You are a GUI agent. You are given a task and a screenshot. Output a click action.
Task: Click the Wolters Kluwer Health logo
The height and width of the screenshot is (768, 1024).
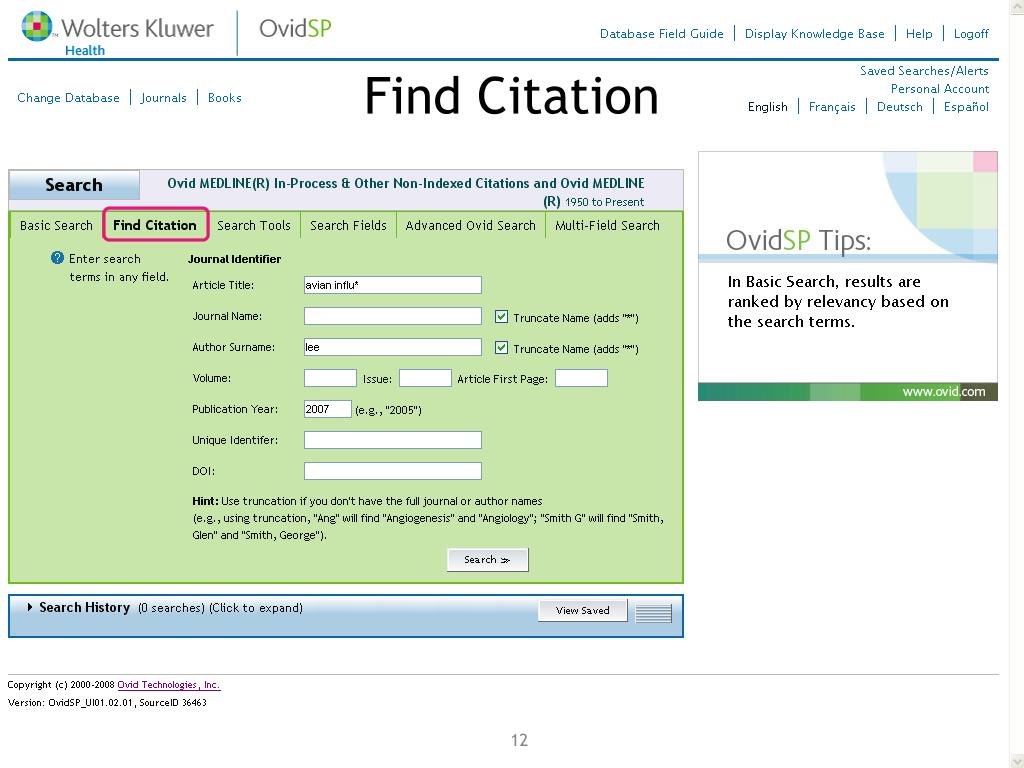118,34
